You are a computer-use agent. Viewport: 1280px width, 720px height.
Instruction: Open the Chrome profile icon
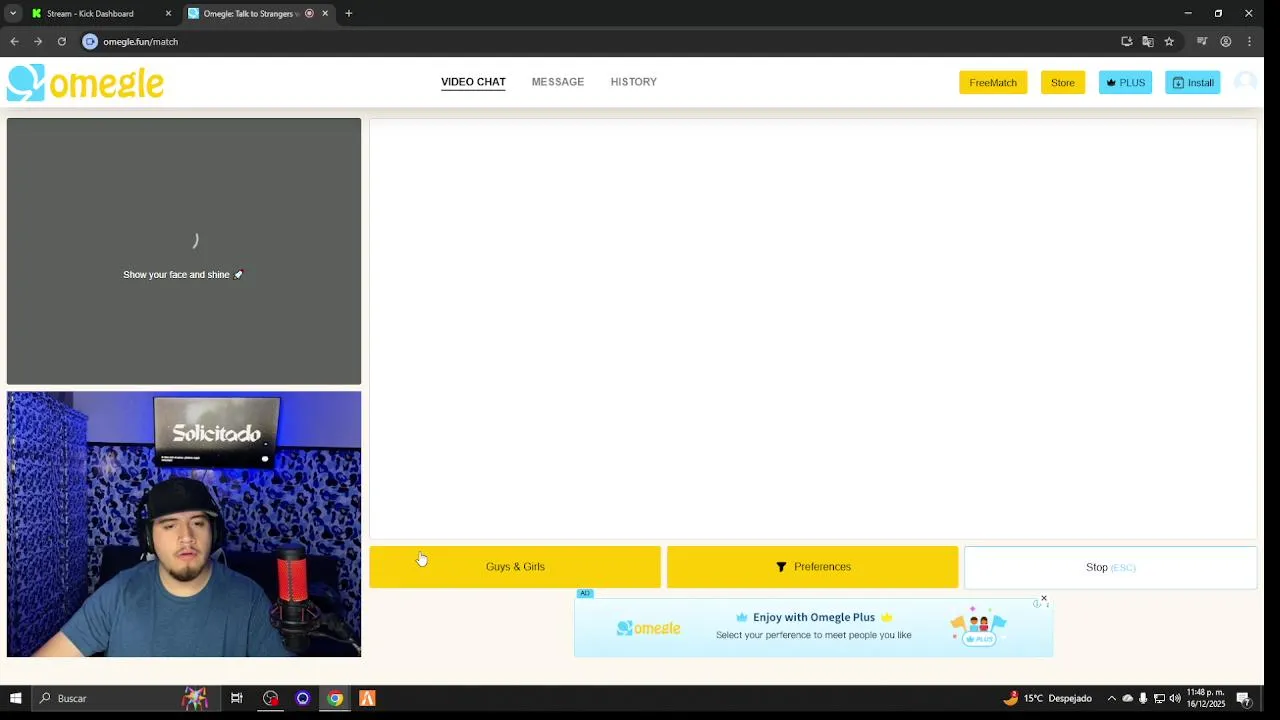1226,42
